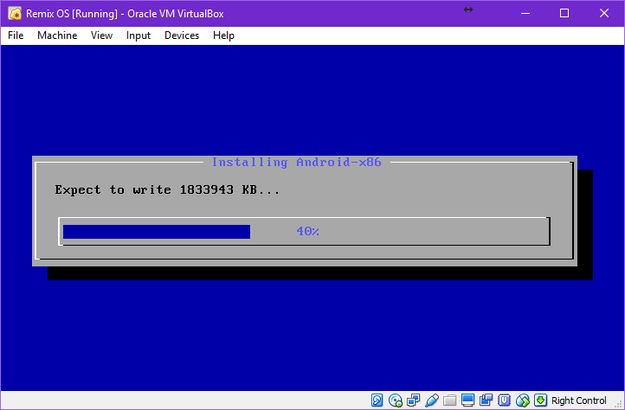
Task: Click the network adapter status icon
Action: (413, 400)
